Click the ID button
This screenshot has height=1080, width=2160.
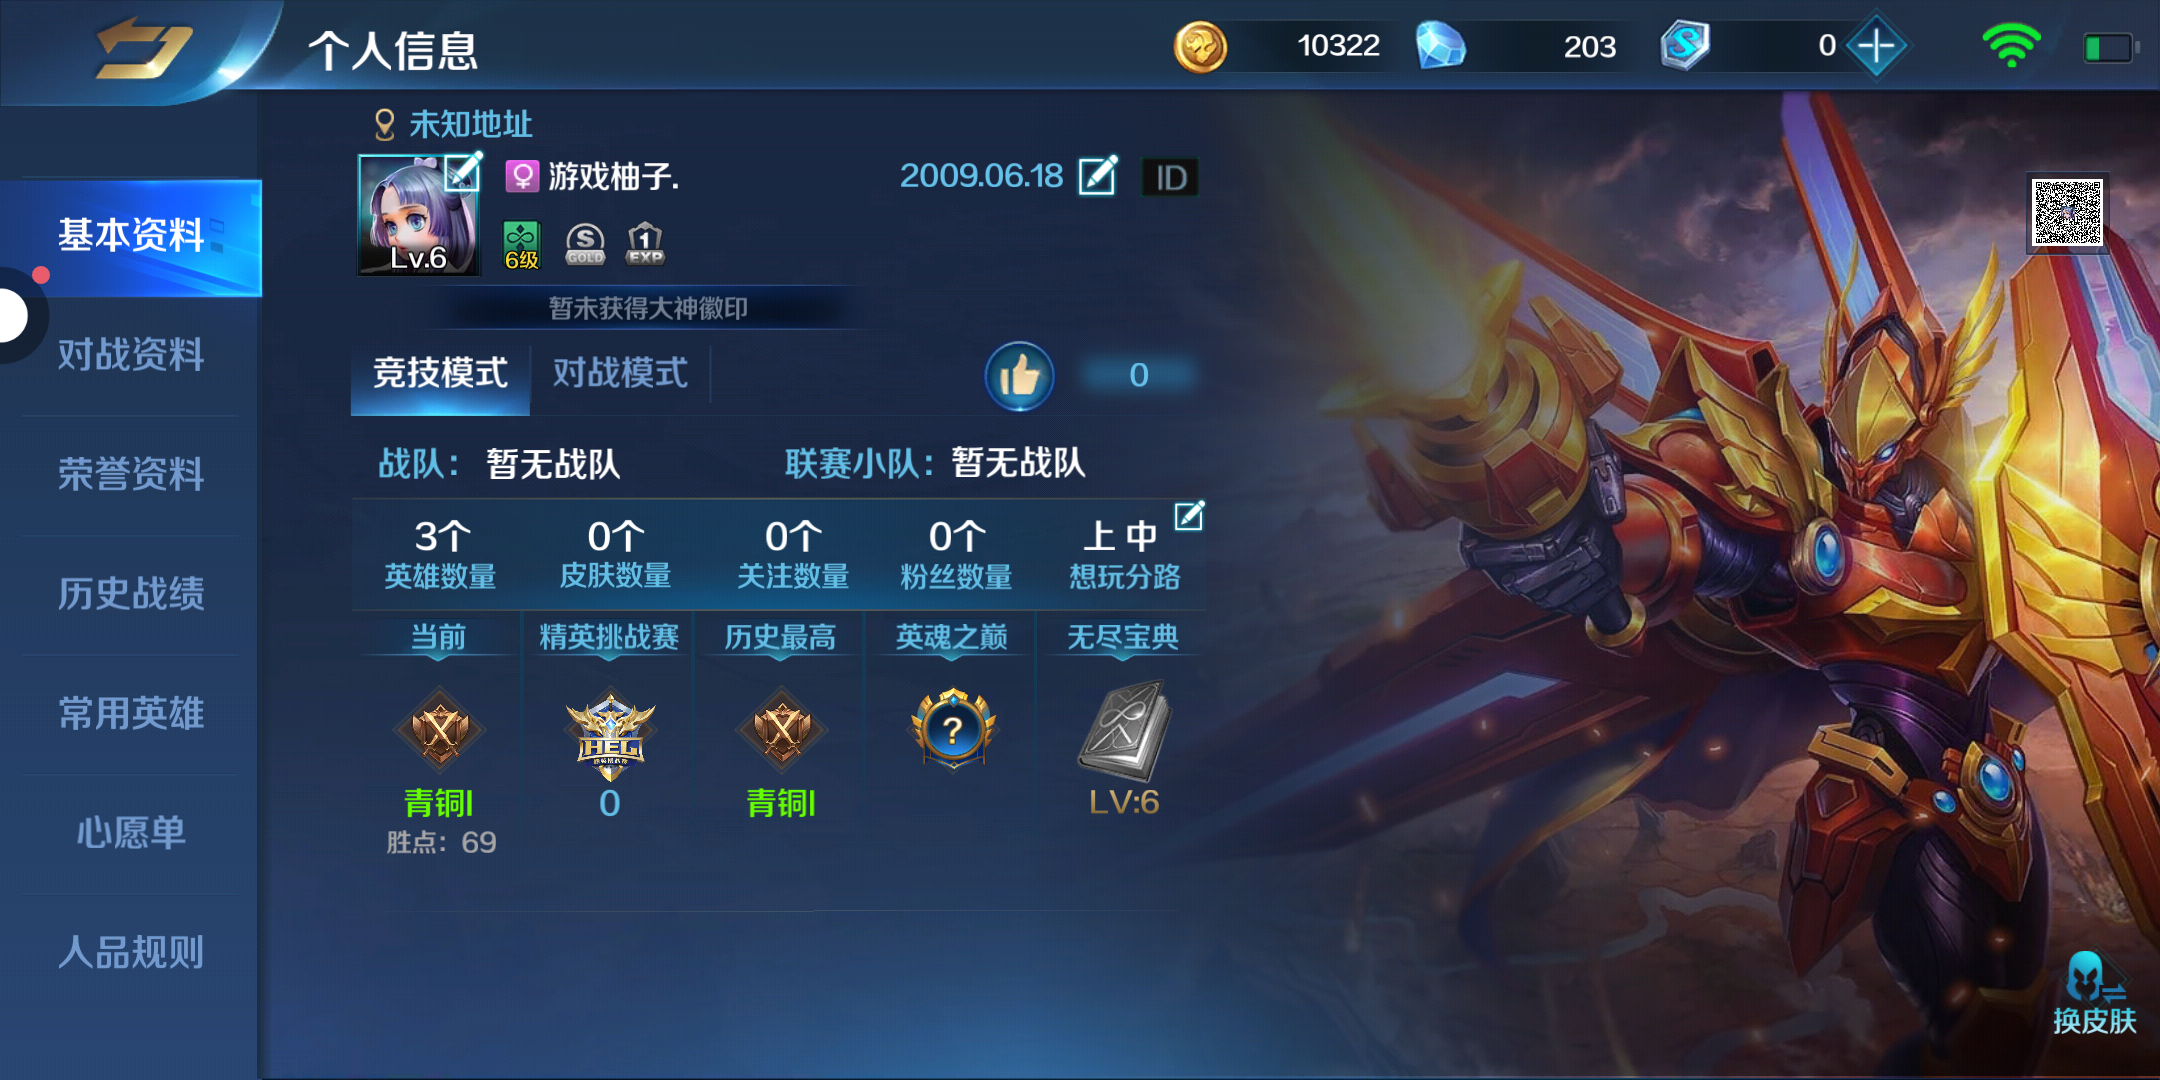click(x=1170, y=178)
